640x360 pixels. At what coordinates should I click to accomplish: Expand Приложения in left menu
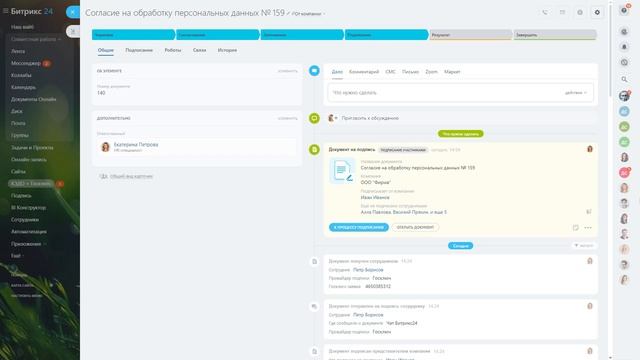pyautogui.click(x=28, y=244)
